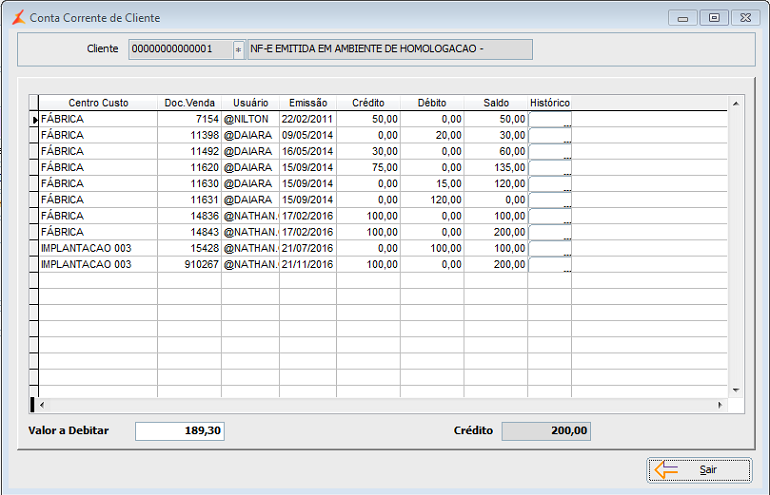This screenshot has height=495, width=770.
Task: Select doc number 7154 cell
Action: click(190, 119)
